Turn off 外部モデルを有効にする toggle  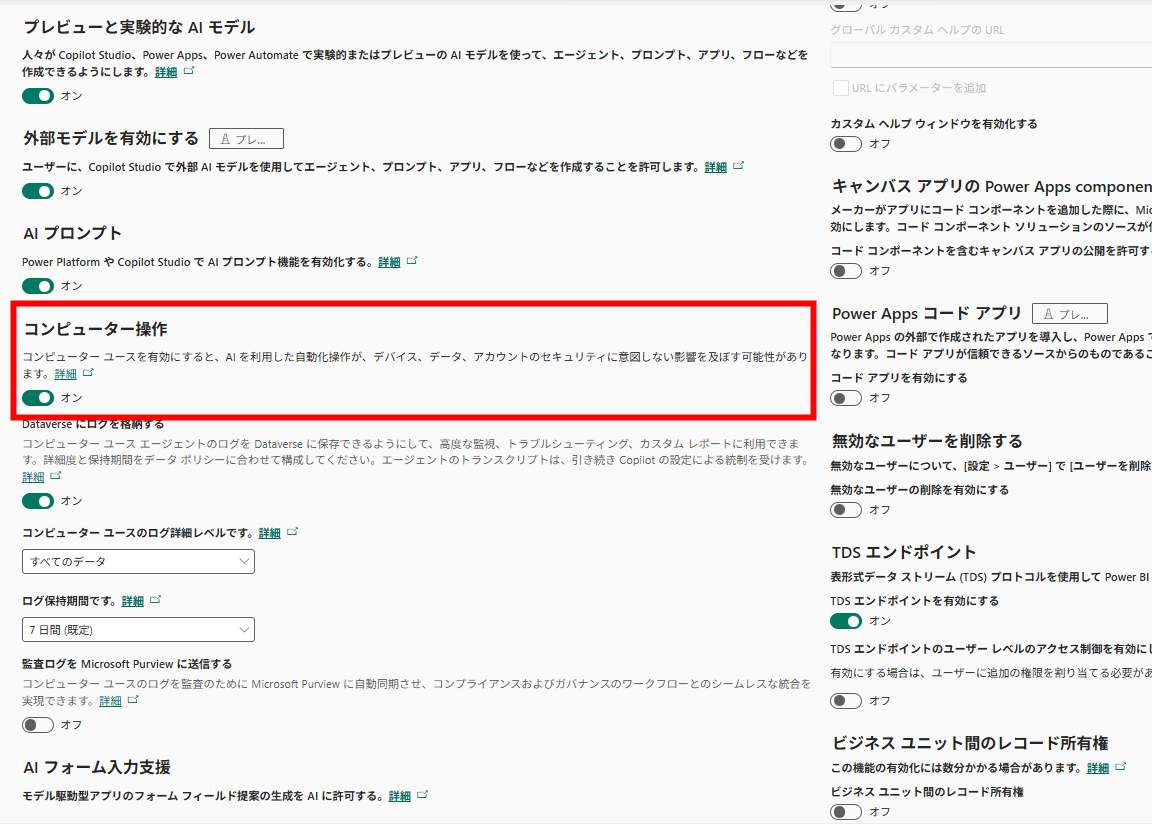pyautogui.click(x=37, y=191)
